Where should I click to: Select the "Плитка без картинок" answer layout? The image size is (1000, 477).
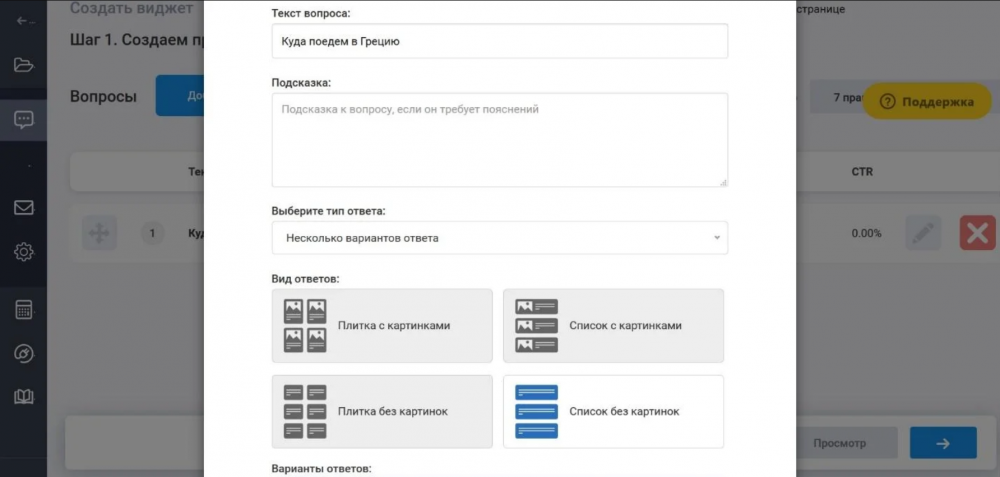(382, 411)
